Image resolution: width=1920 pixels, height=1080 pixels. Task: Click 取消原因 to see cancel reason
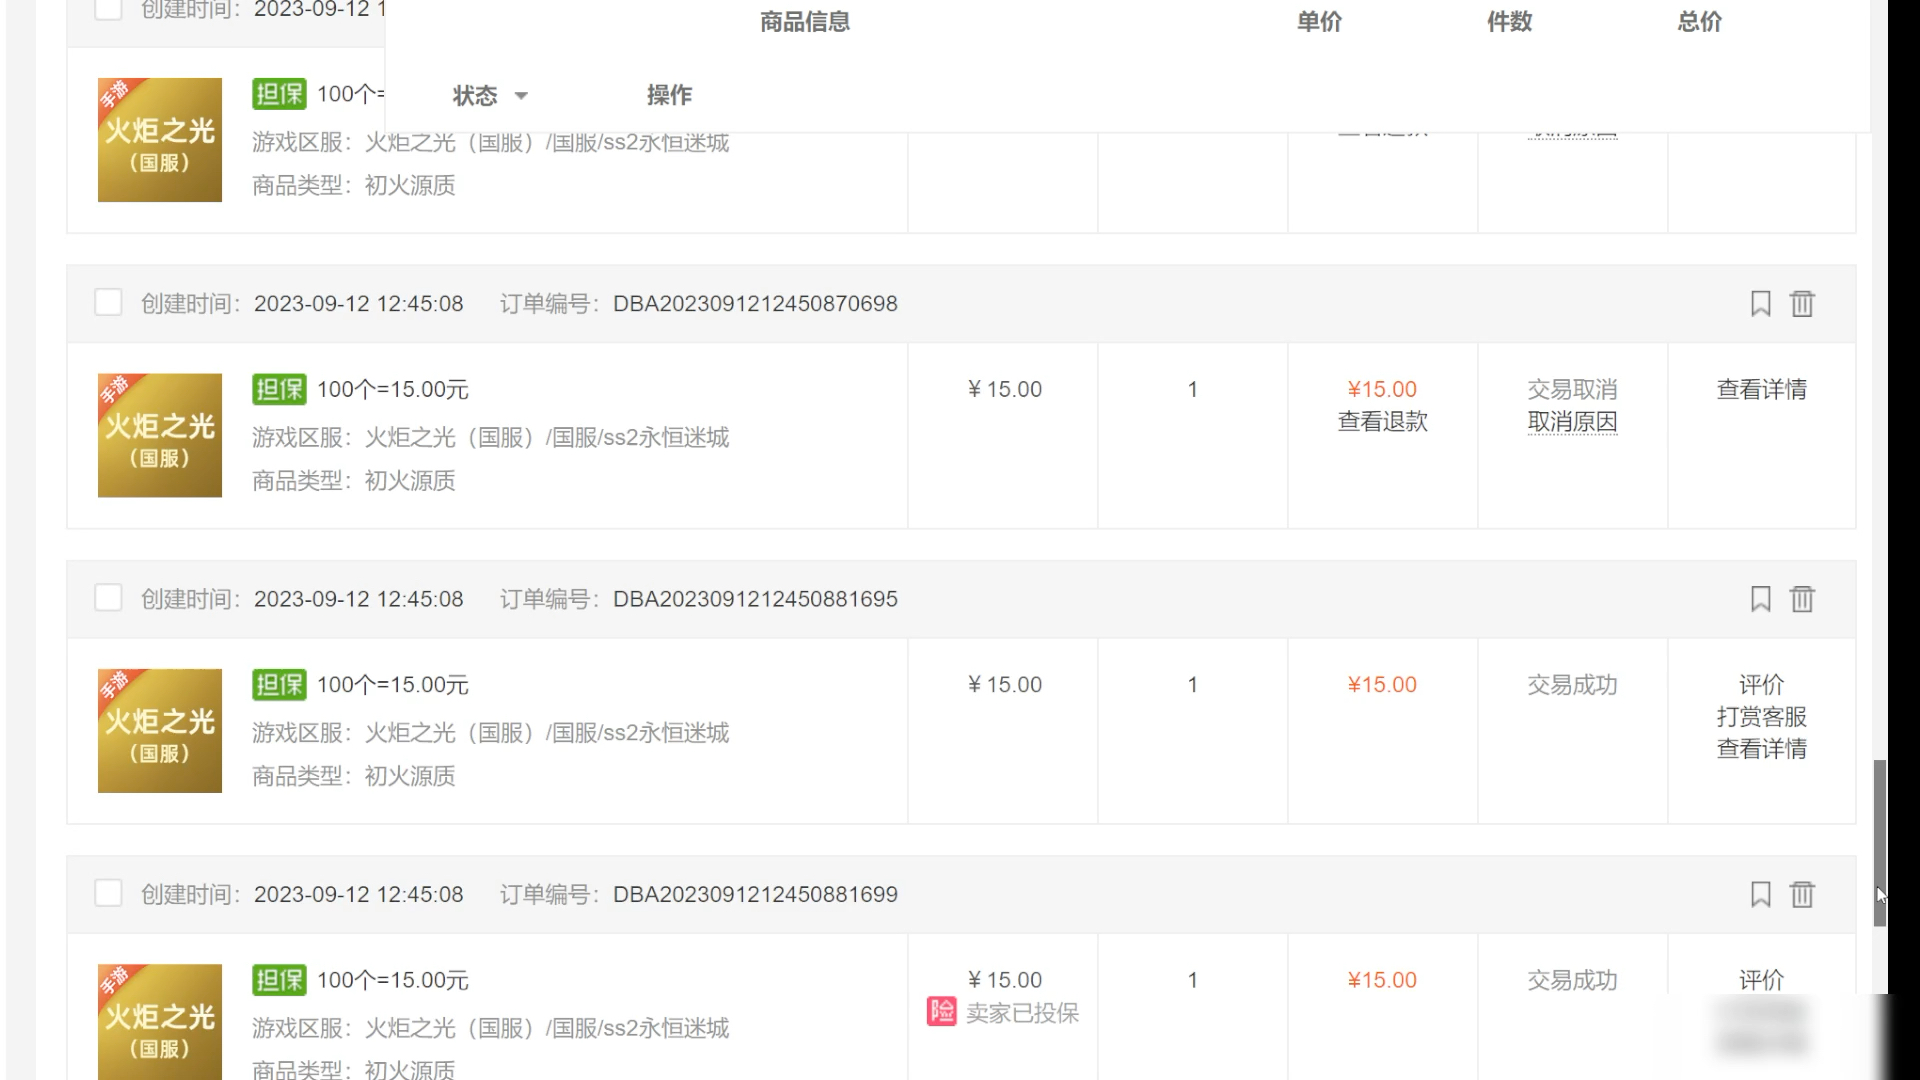coord(1572,422)
